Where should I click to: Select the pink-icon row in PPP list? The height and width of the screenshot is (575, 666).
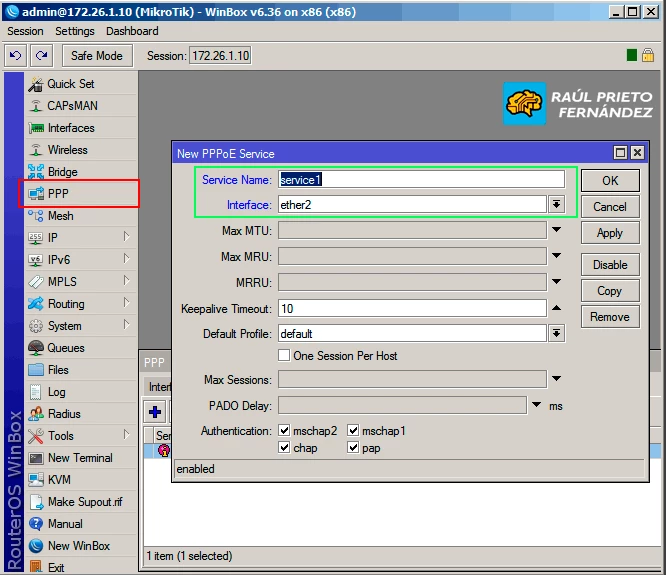(x=164, y=450)
